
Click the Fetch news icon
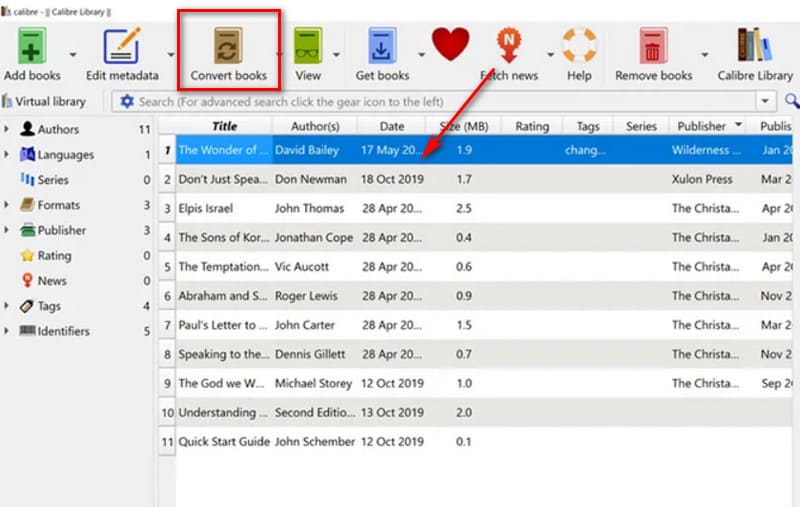coord(509,45)
